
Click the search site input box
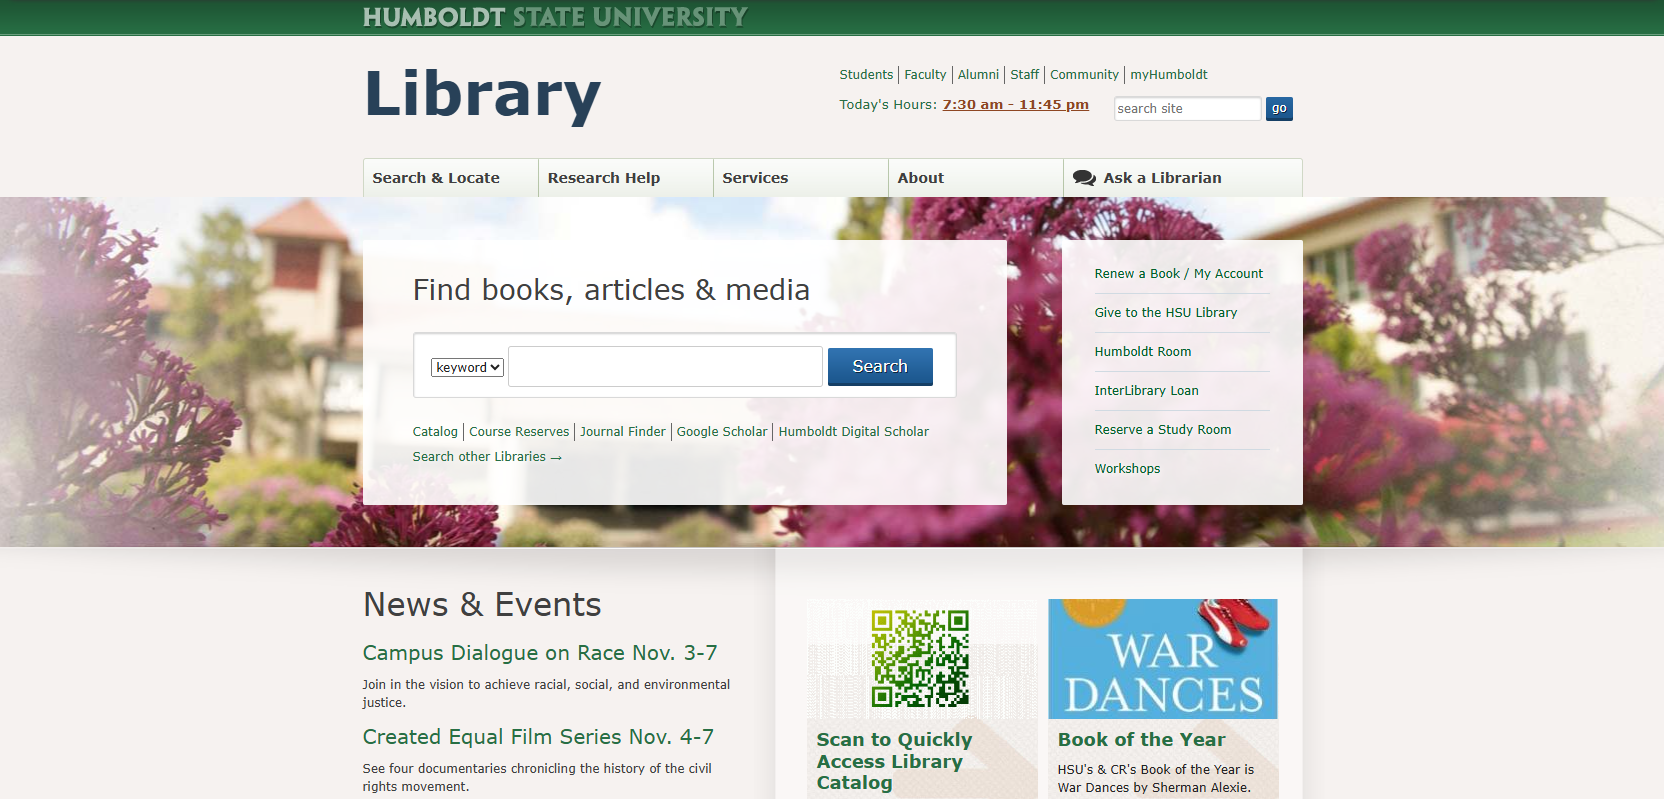[1187, 108]
